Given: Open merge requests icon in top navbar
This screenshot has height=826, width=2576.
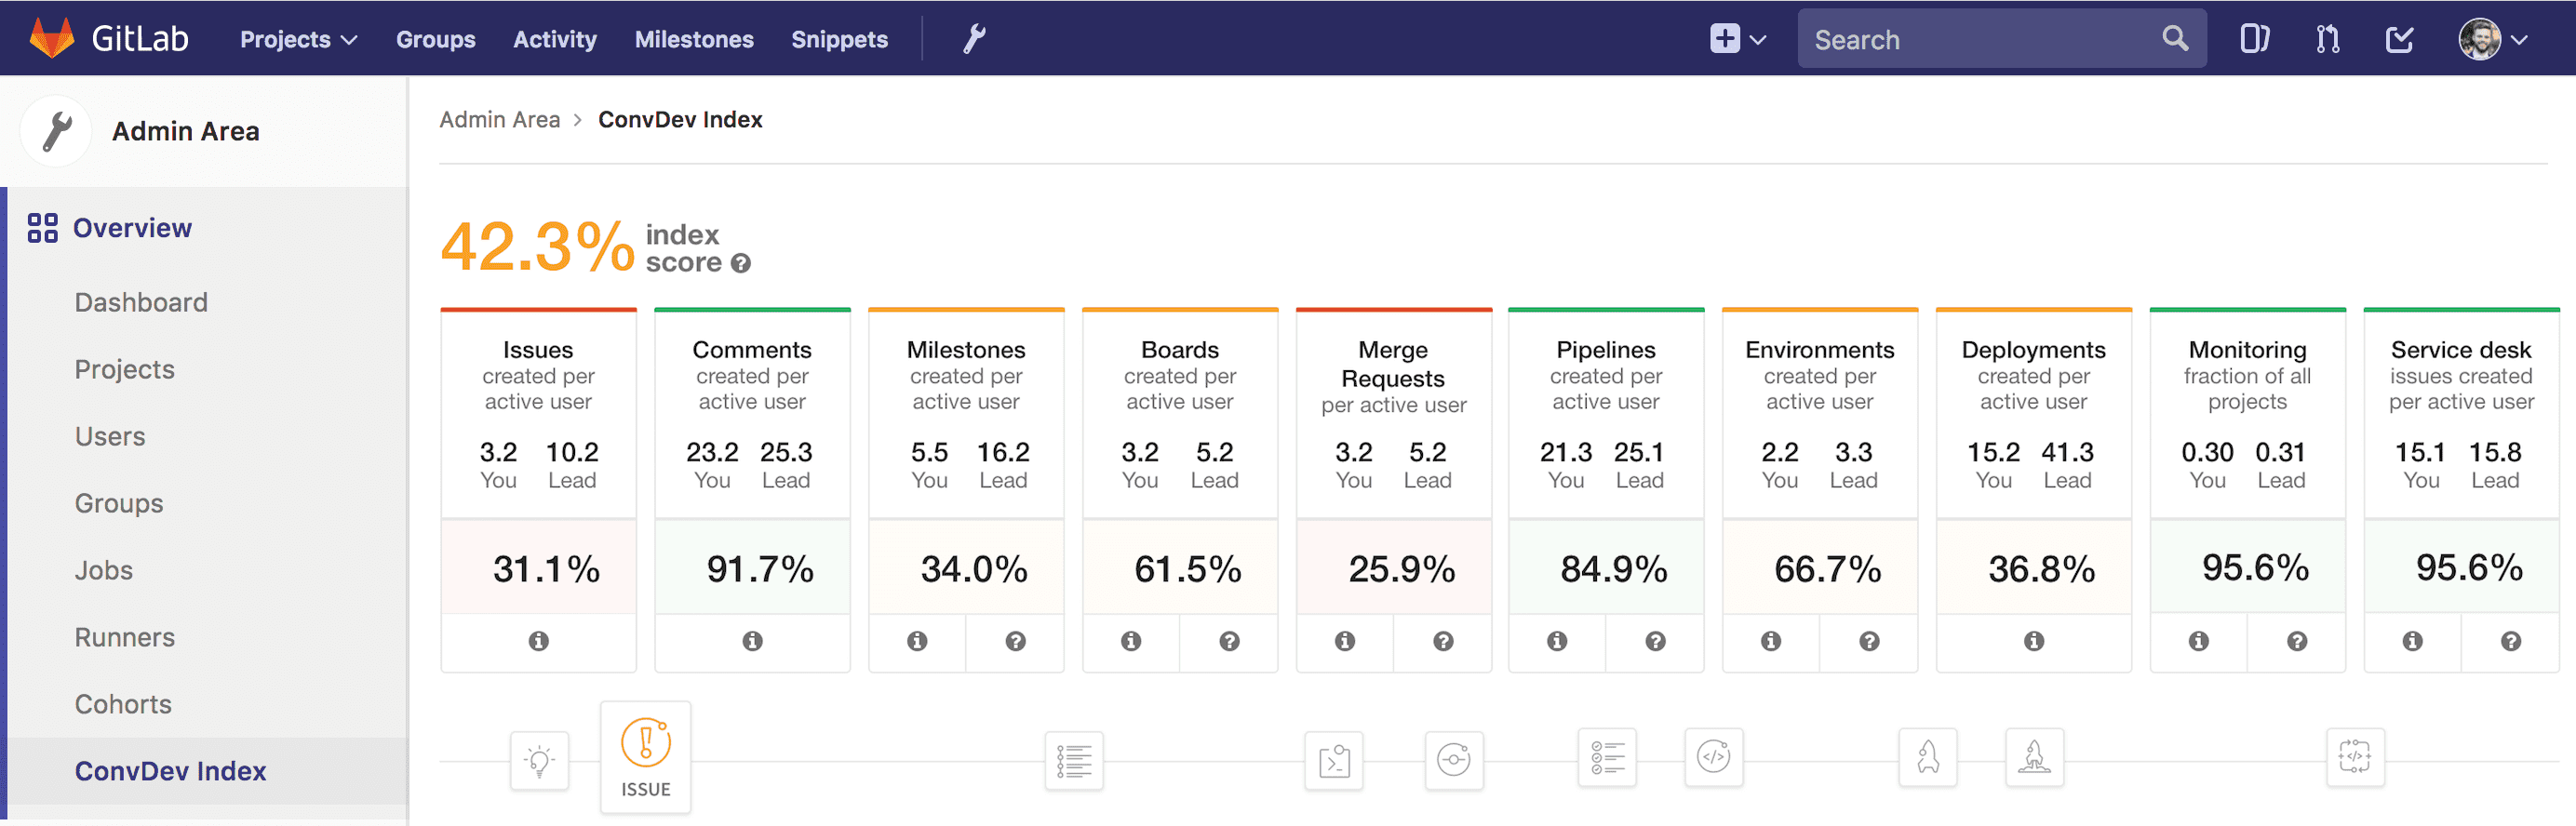Looking at the screenshot, I should (2327, 39).
